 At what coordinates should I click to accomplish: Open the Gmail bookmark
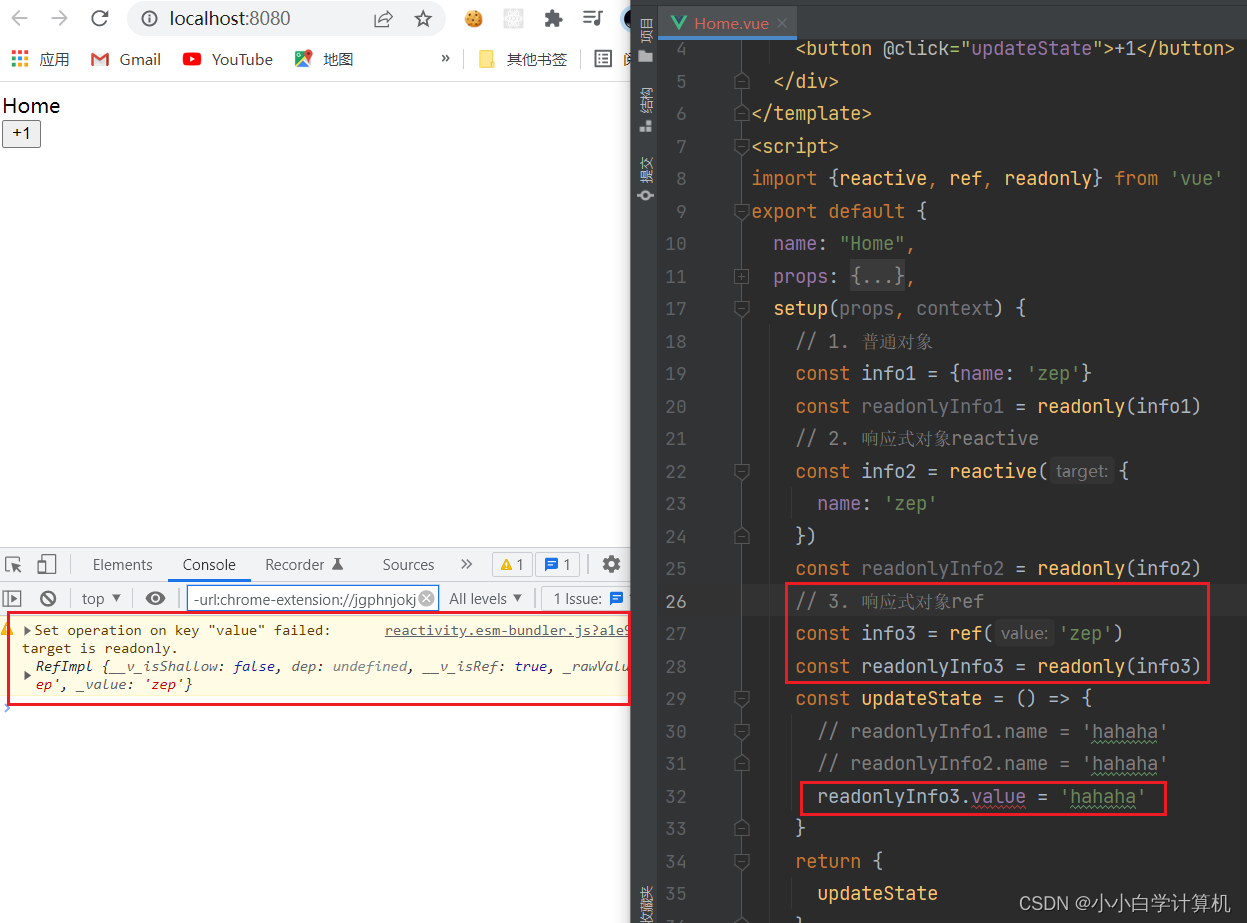(126, 59)
